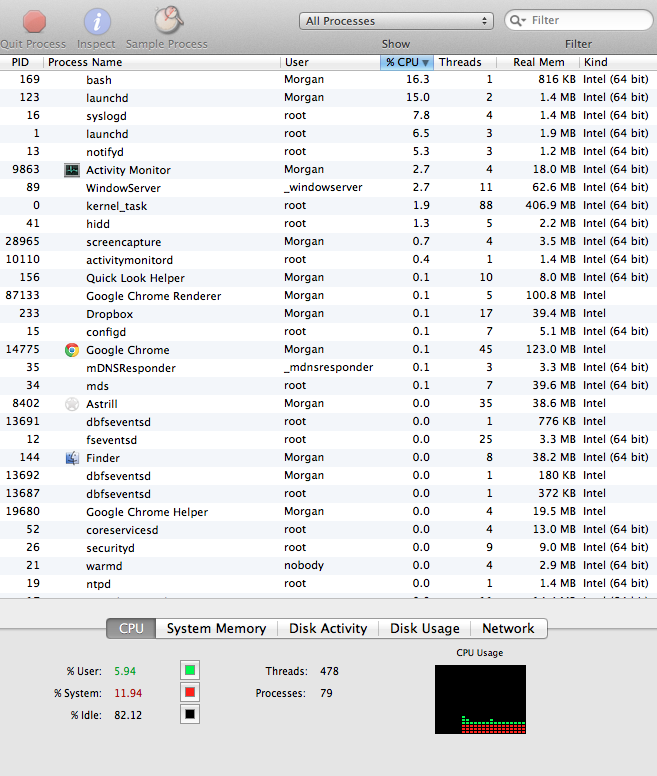
Task: Select the WindowServer process row
Action: [328, 188]
